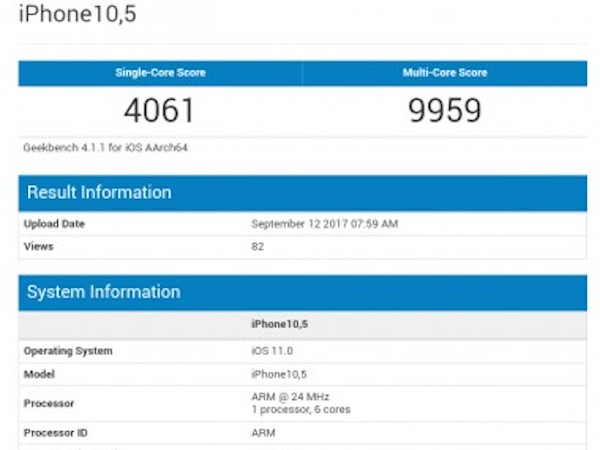Select the Multi-Core Score header
600x450 pixels.
pyautogui.click(x=445, y=73)
